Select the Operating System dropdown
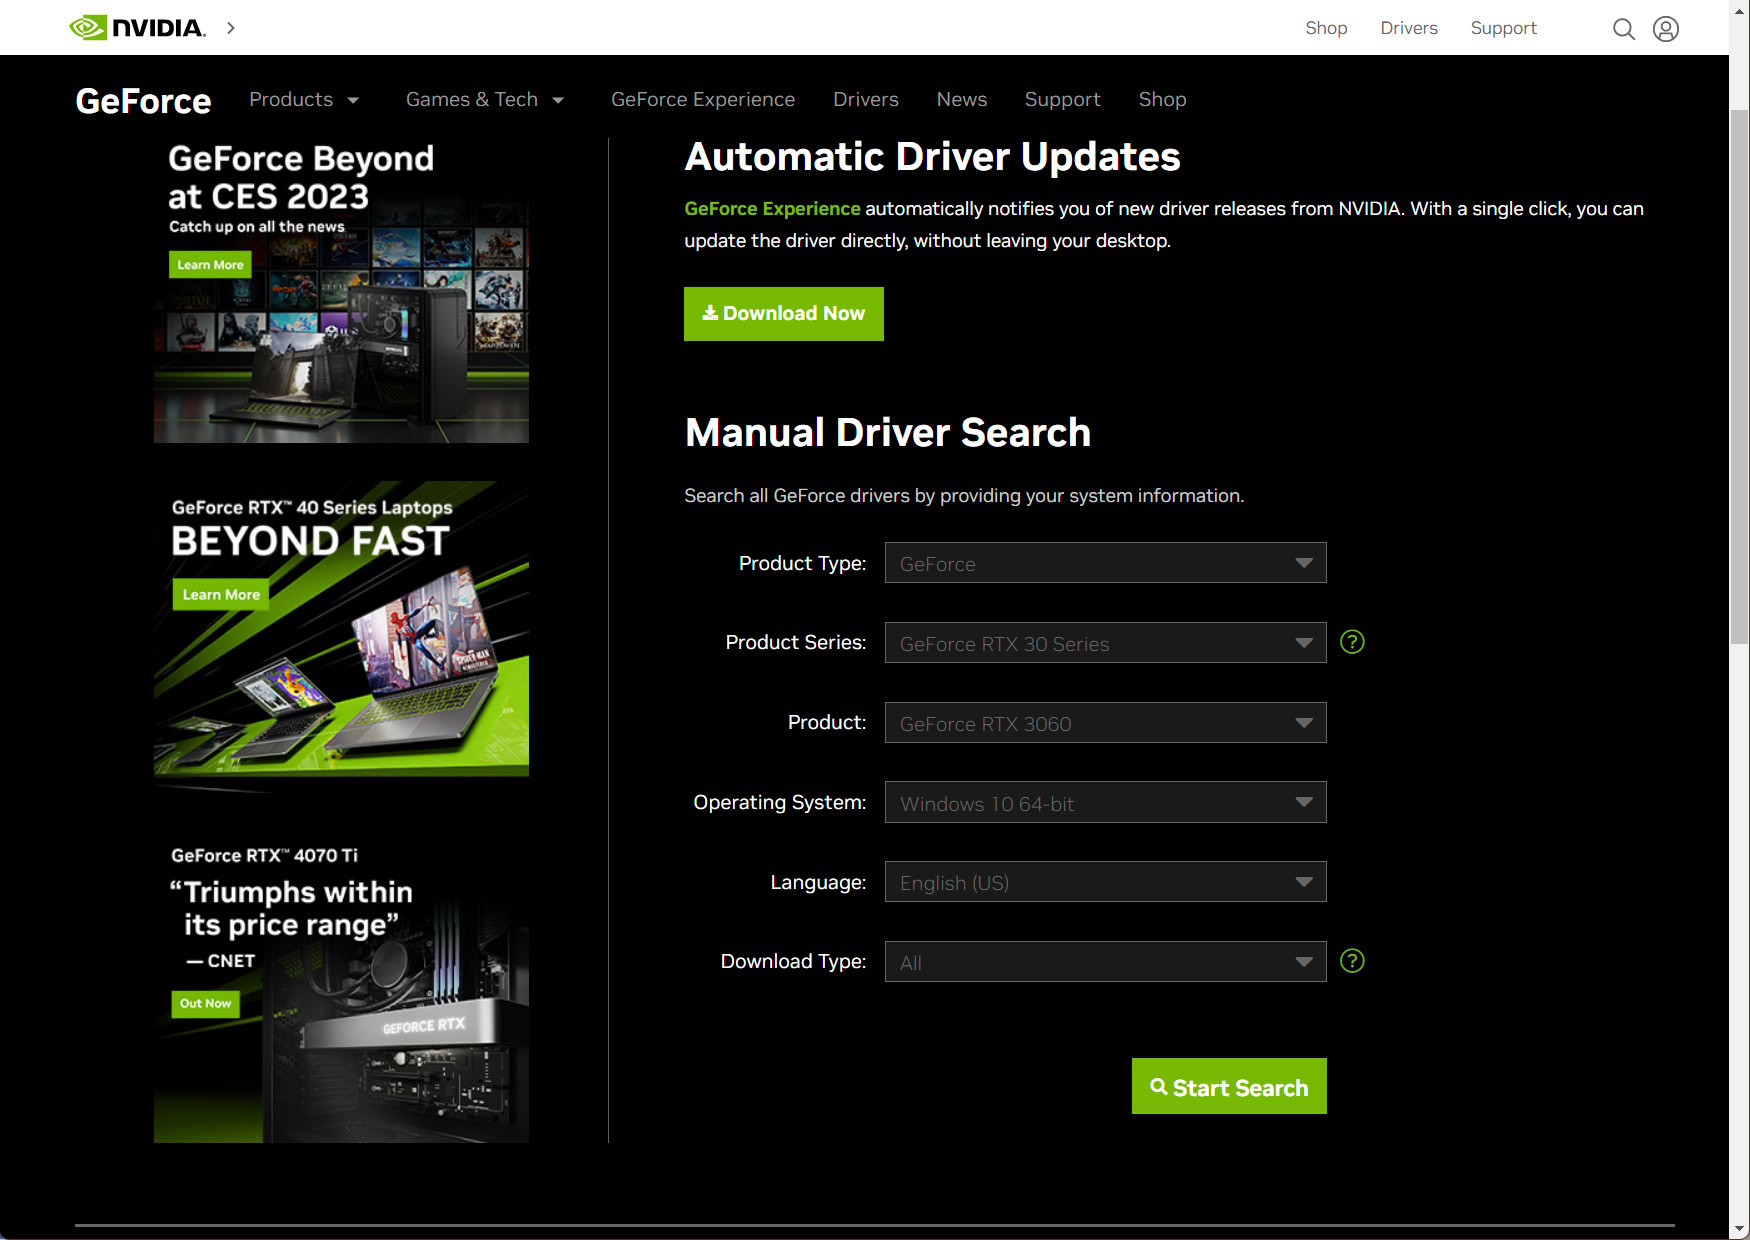 (1104, 803)
